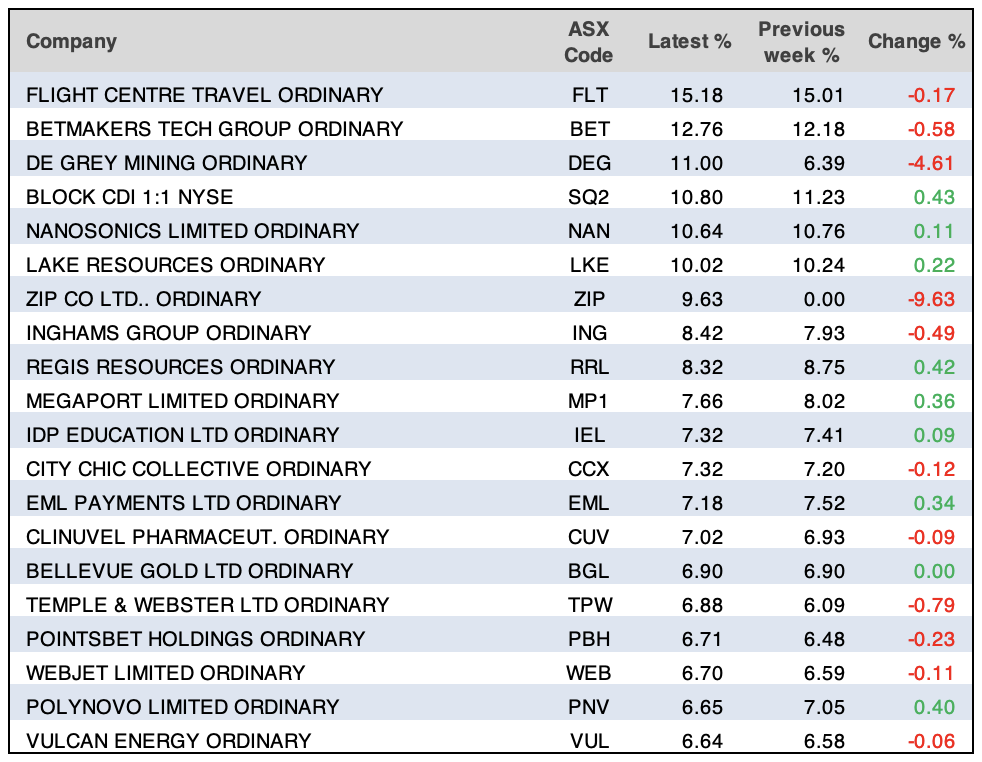
Task: Click the Flight Centre Travel Ordinary company name
Action: click(204, 95)
